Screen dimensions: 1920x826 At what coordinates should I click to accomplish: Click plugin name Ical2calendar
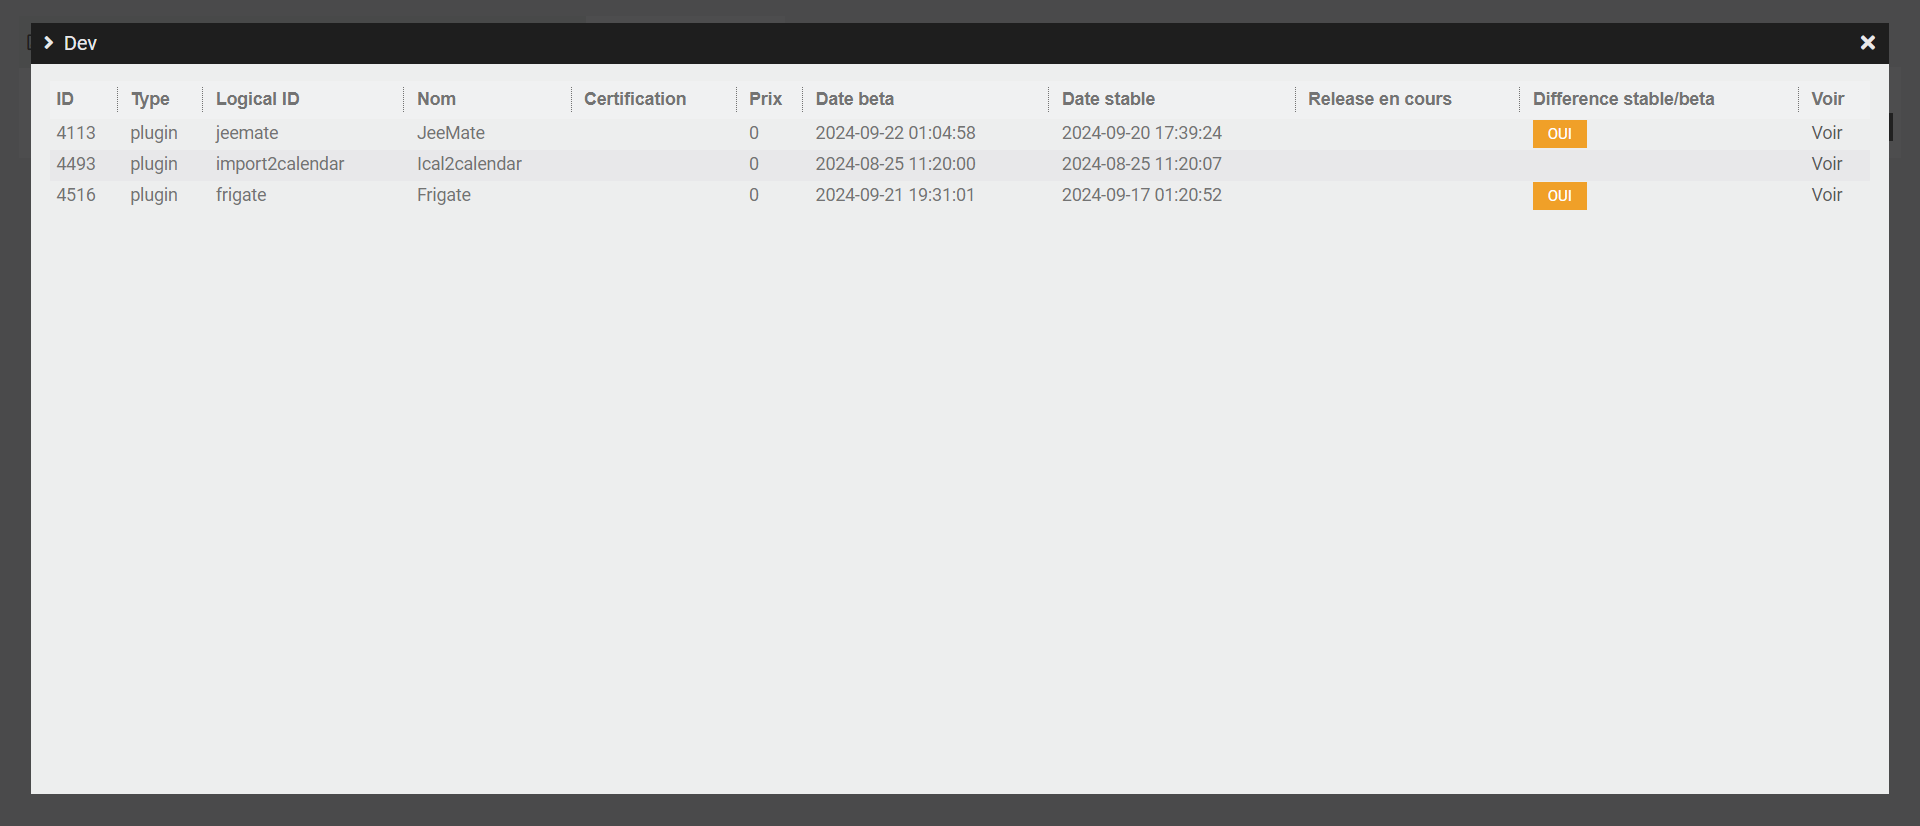coord(469,164)
